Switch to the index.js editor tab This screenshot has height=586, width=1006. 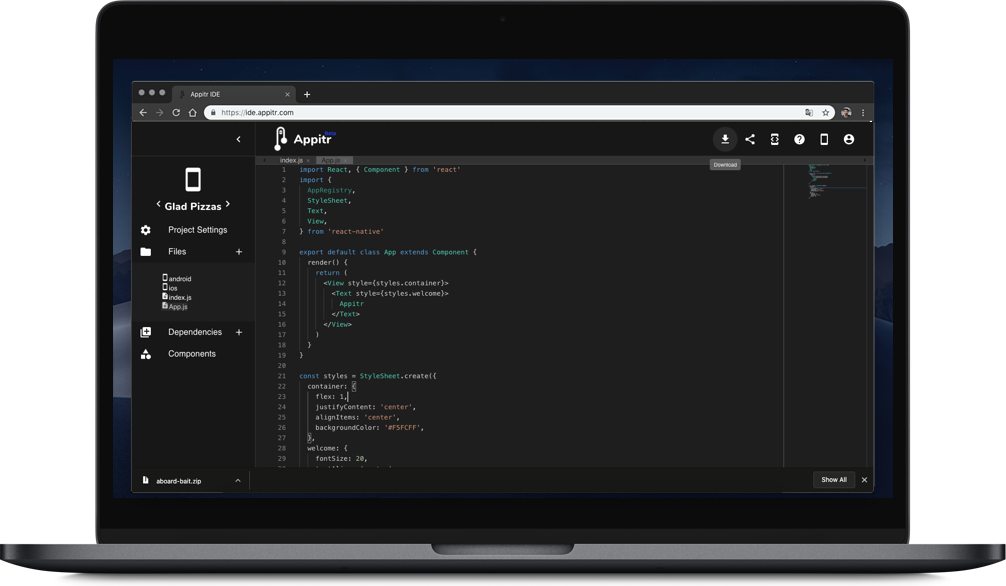[x=291, y=160]
